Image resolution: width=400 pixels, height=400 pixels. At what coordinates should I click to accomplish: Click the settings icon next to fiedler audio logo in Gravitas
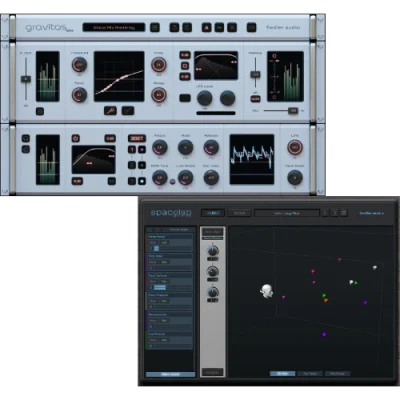pyautogui.click(x=252, y=27)
